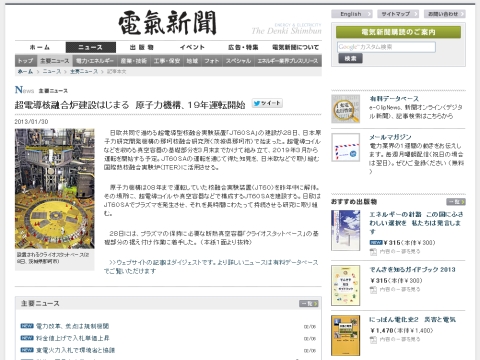The width and height of the screenshot is (480, 360).
Task: Open news item 電力改革、焦点は規制機関
Action: click(72, 326)
